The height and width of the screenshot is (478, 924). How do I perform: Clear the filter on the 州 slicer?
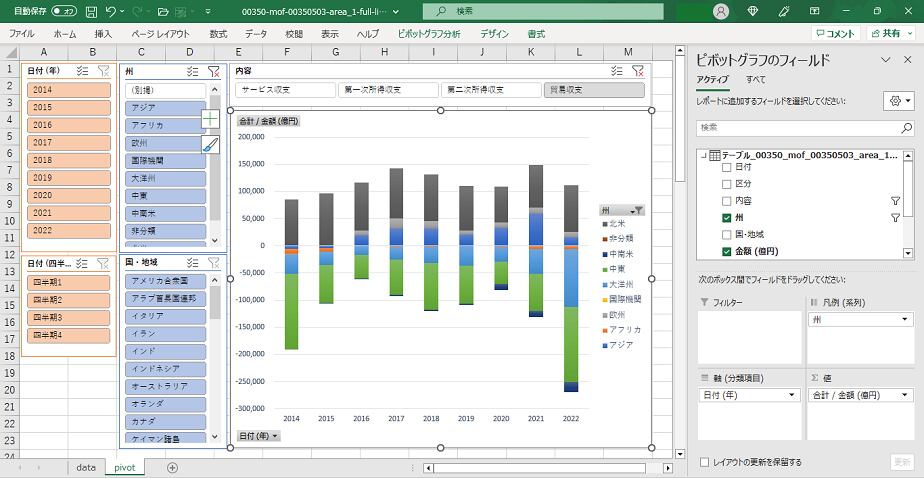point(213,72)
